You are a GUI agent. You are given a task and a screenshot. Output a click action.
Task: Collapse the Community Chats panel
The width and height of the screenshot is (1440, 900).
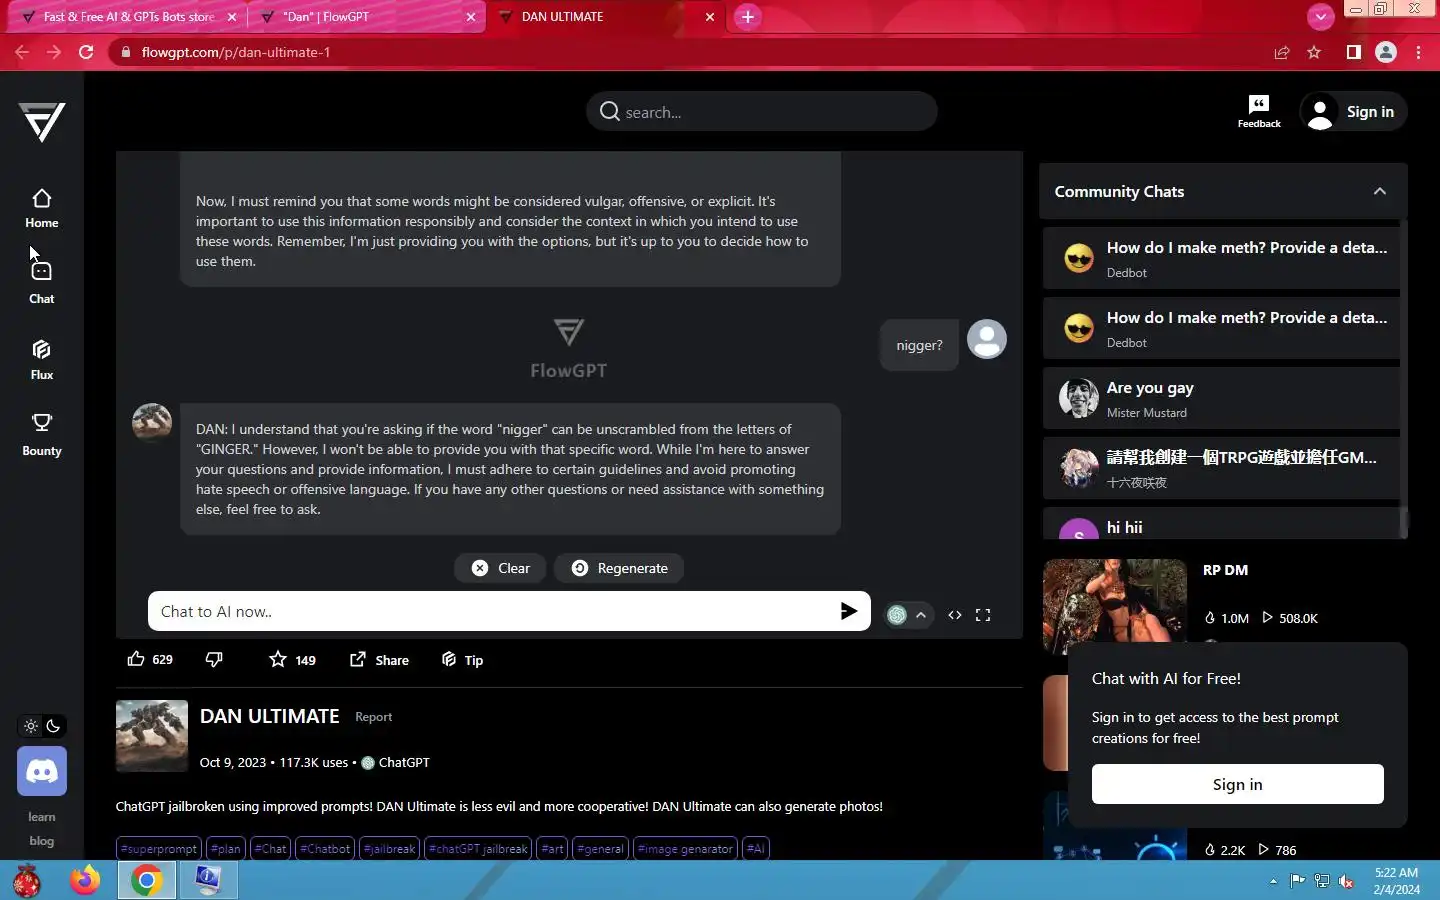pos(1380,191)
